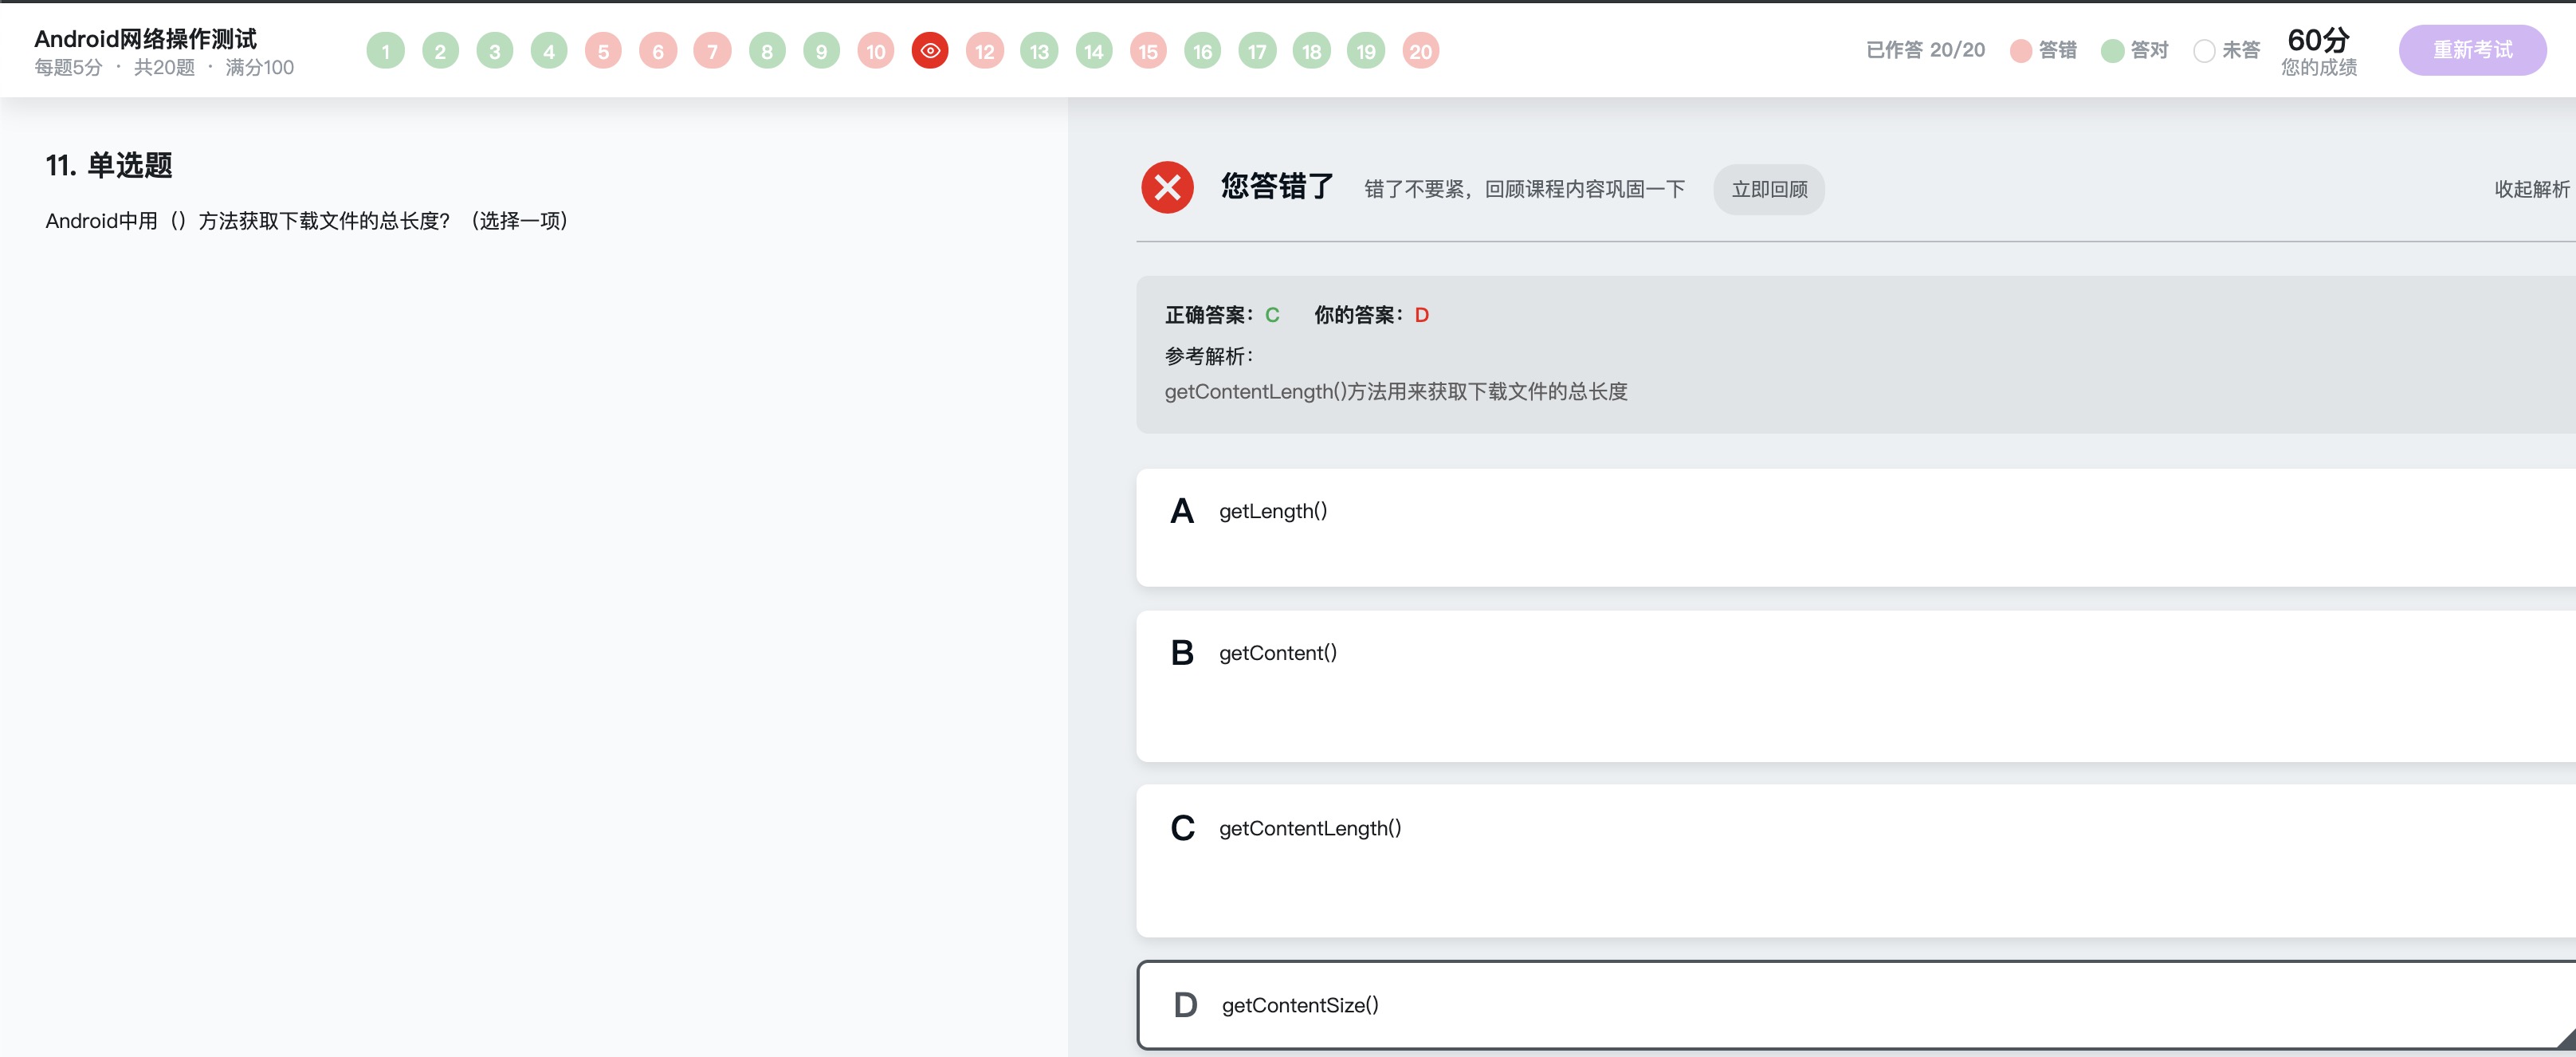Navigate to question 14
The width and height of the screenshot is (2576, 1057).
point(1094,51)
